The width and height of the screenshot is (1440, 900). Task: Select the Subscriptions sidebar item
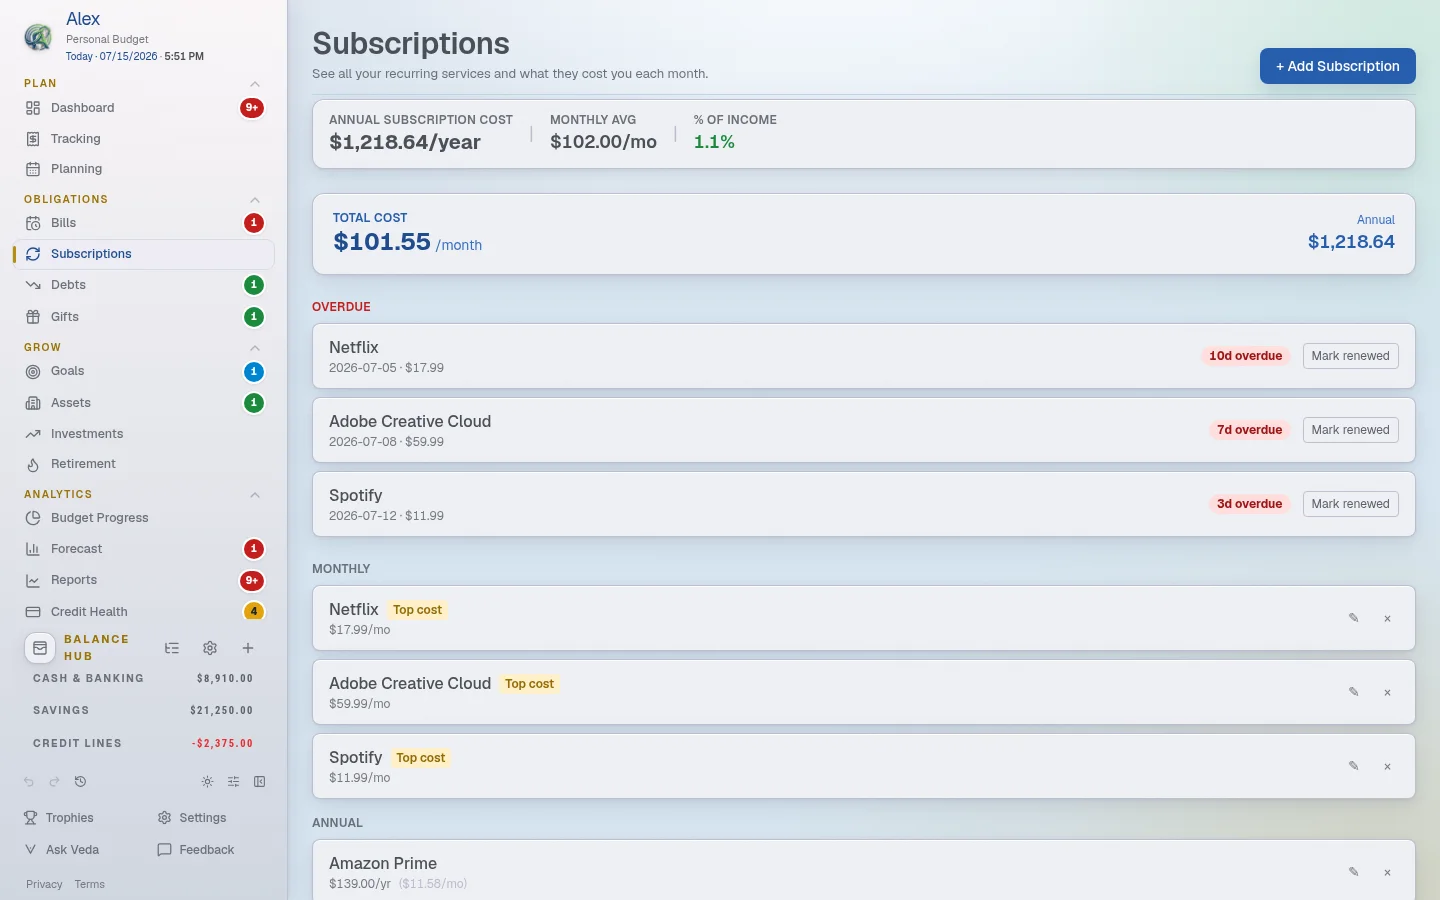[144, 254]
